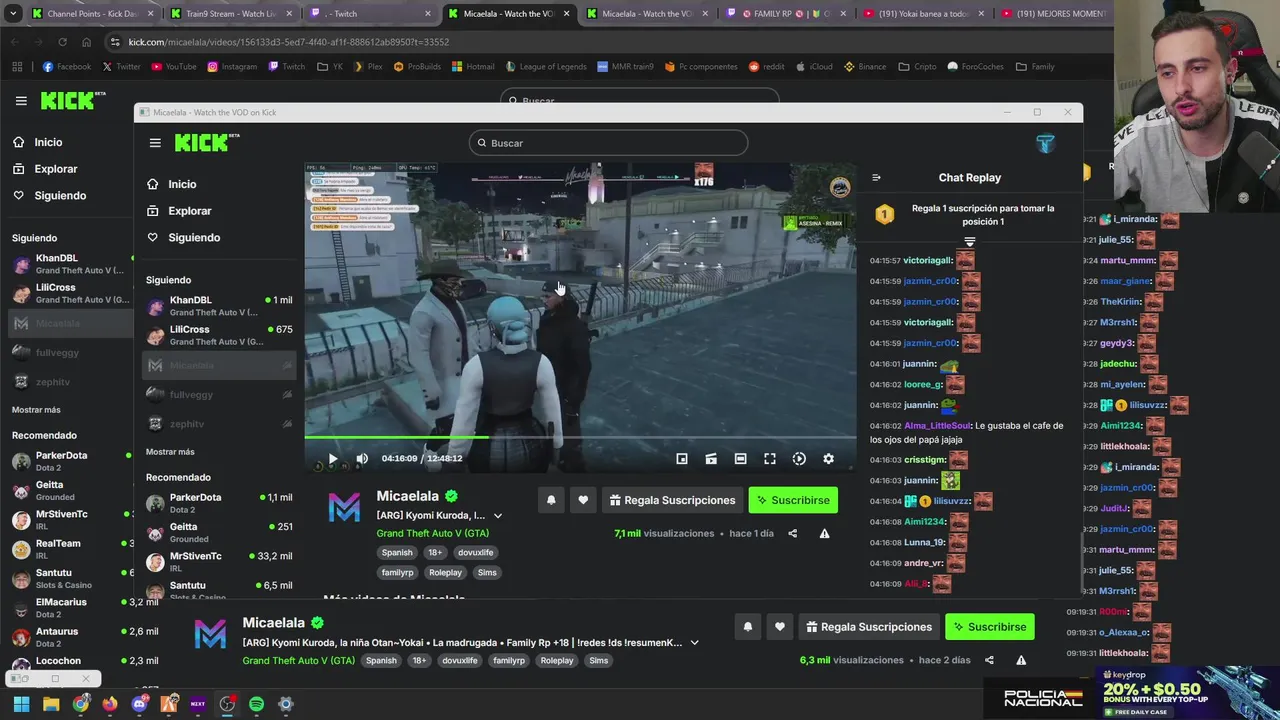This screenshot has width=1280, height=720.
Task: Mute the video player volume
Action: pos(362,459)
